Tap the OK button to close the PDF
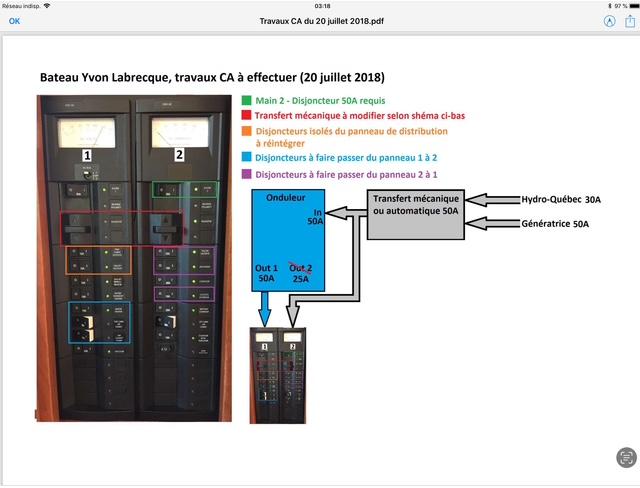This screenshot has height=488, width=640. tap(14, 21)
